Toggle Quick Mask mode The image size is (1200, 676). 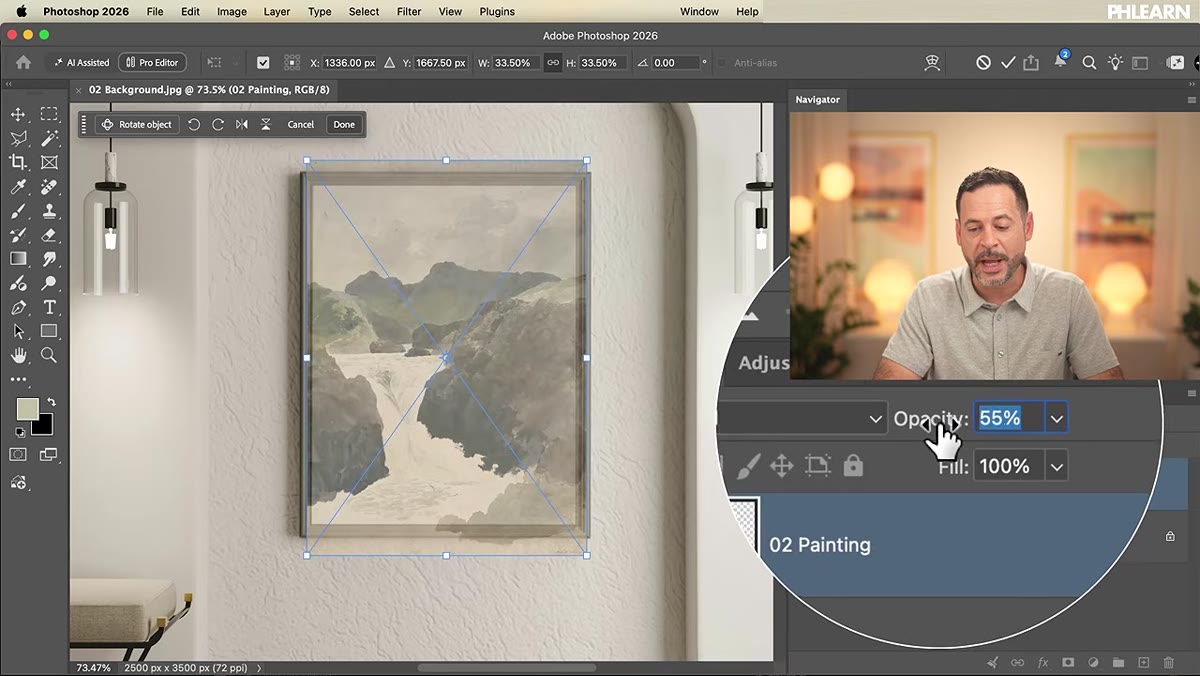[18, 455]
